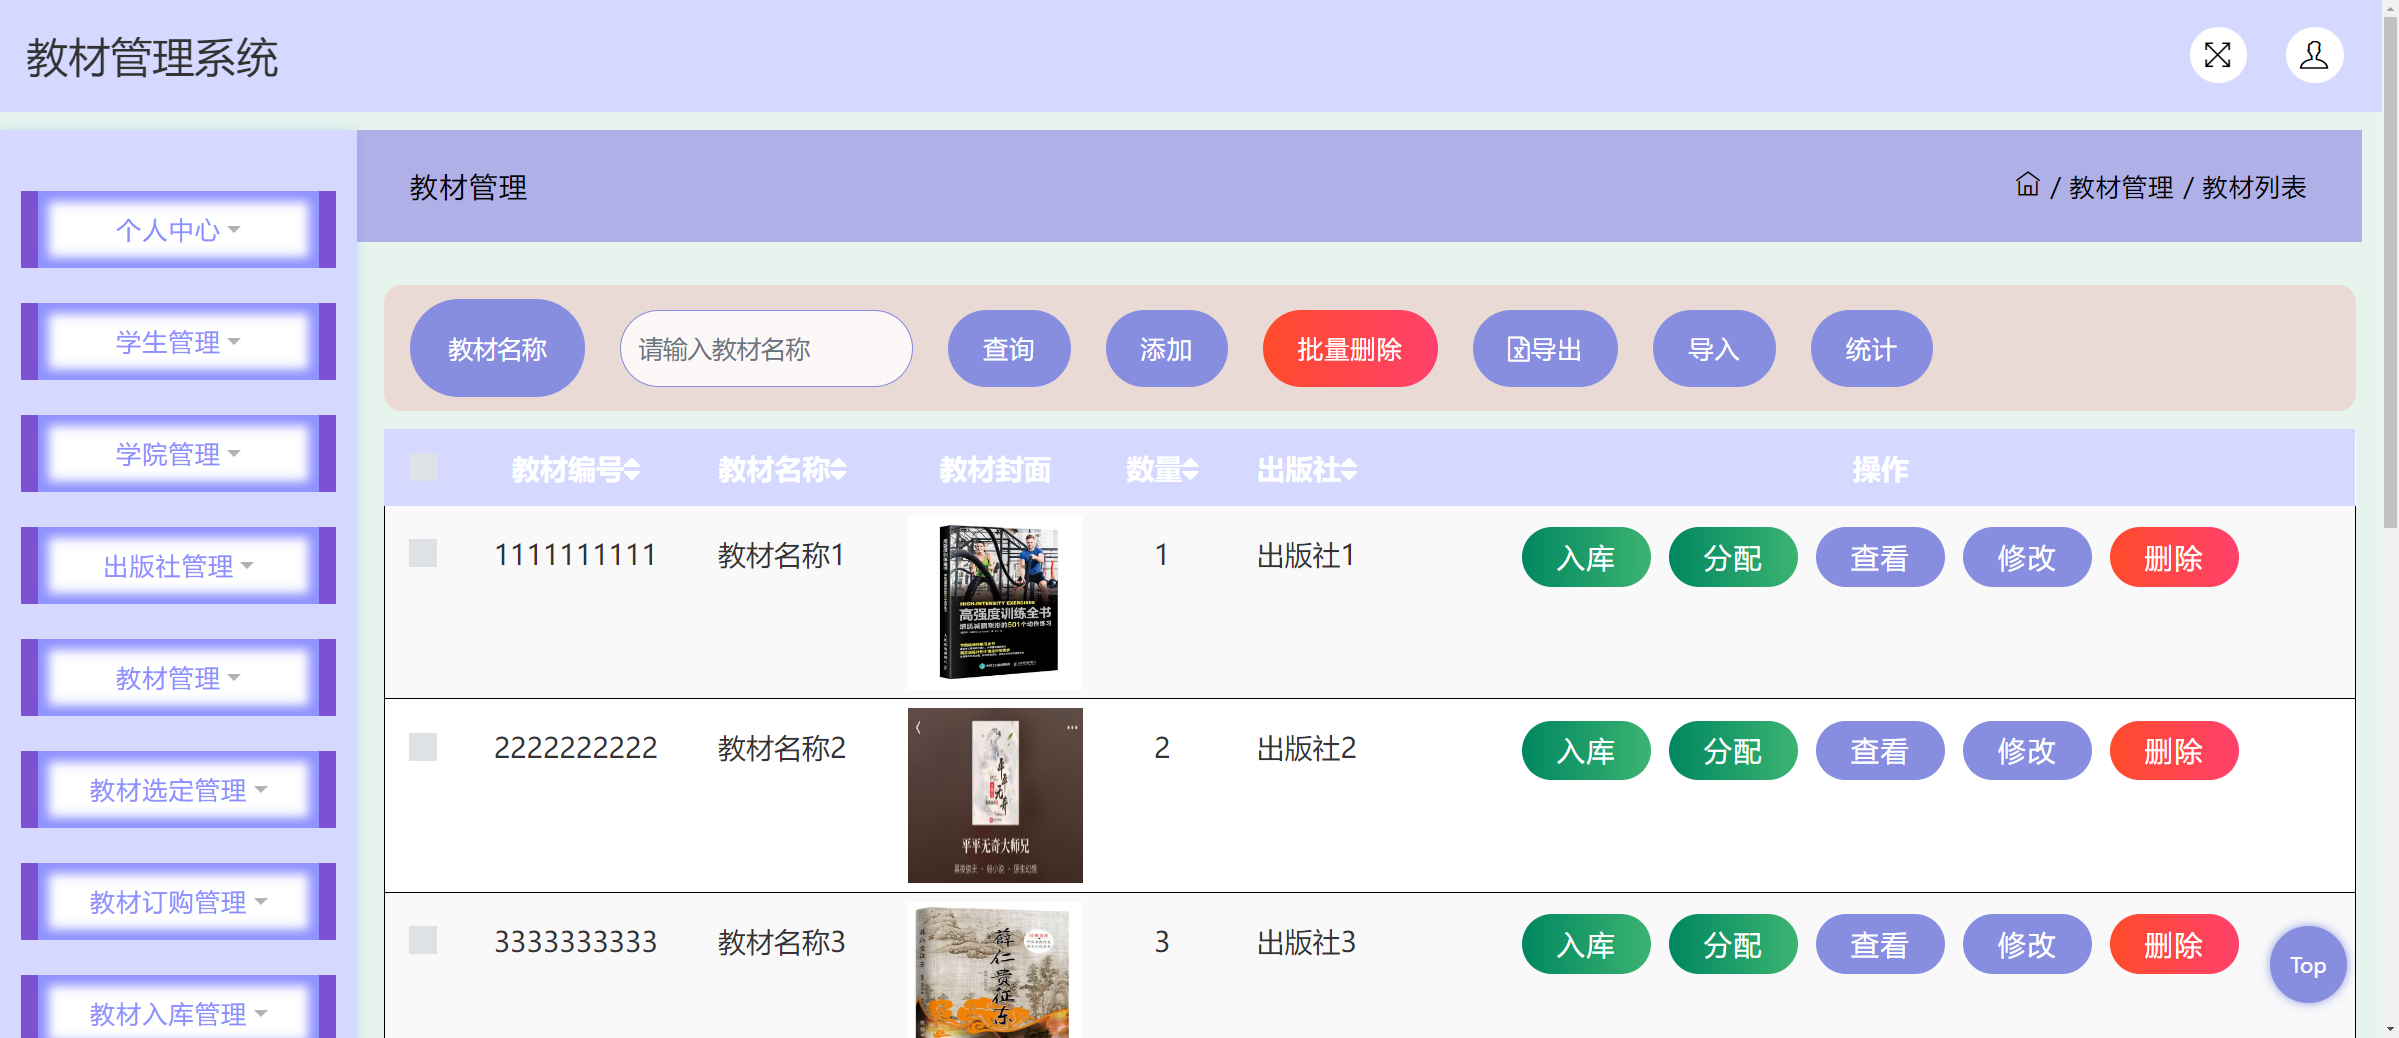Sort the 数量 column

coord(1190,470)
